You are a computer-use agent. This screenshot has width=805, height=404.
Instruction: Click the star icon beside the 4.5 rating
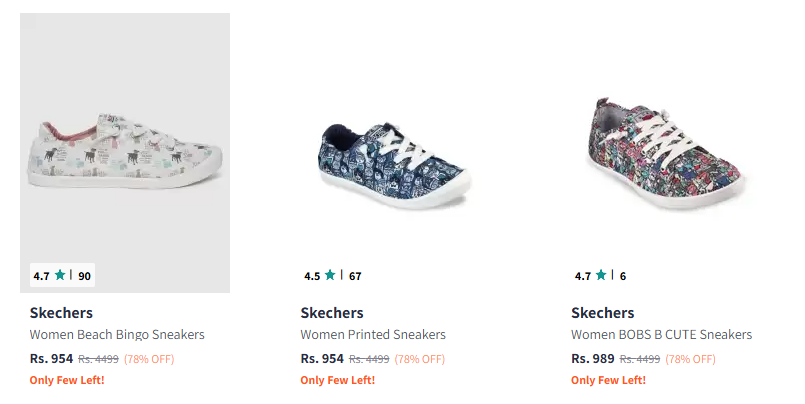330,275
